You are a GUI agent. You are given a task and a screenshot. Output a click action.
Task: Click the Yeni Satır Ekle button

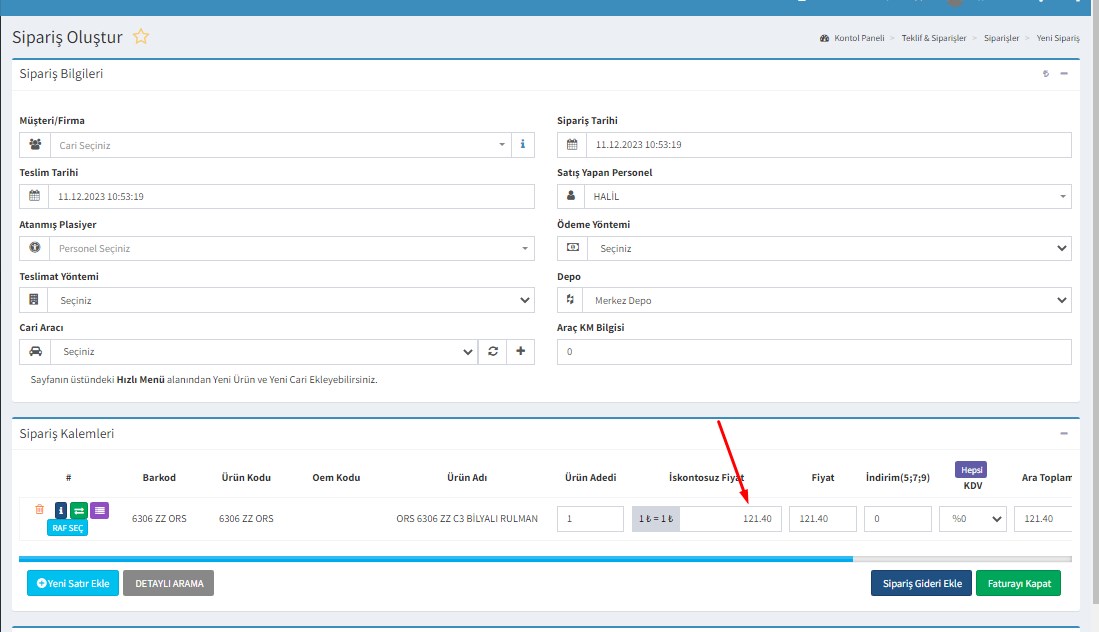tap(73, 583)
